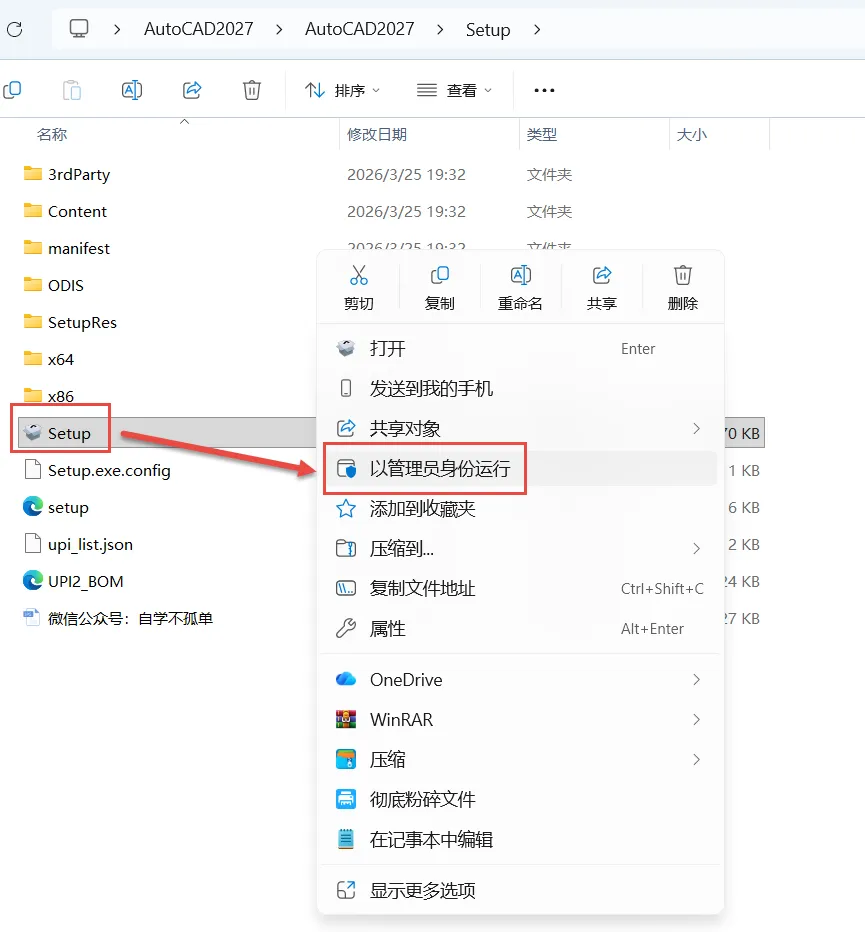Expand the 压缩 submenu

pyautogui.click(x=520, y=759)
